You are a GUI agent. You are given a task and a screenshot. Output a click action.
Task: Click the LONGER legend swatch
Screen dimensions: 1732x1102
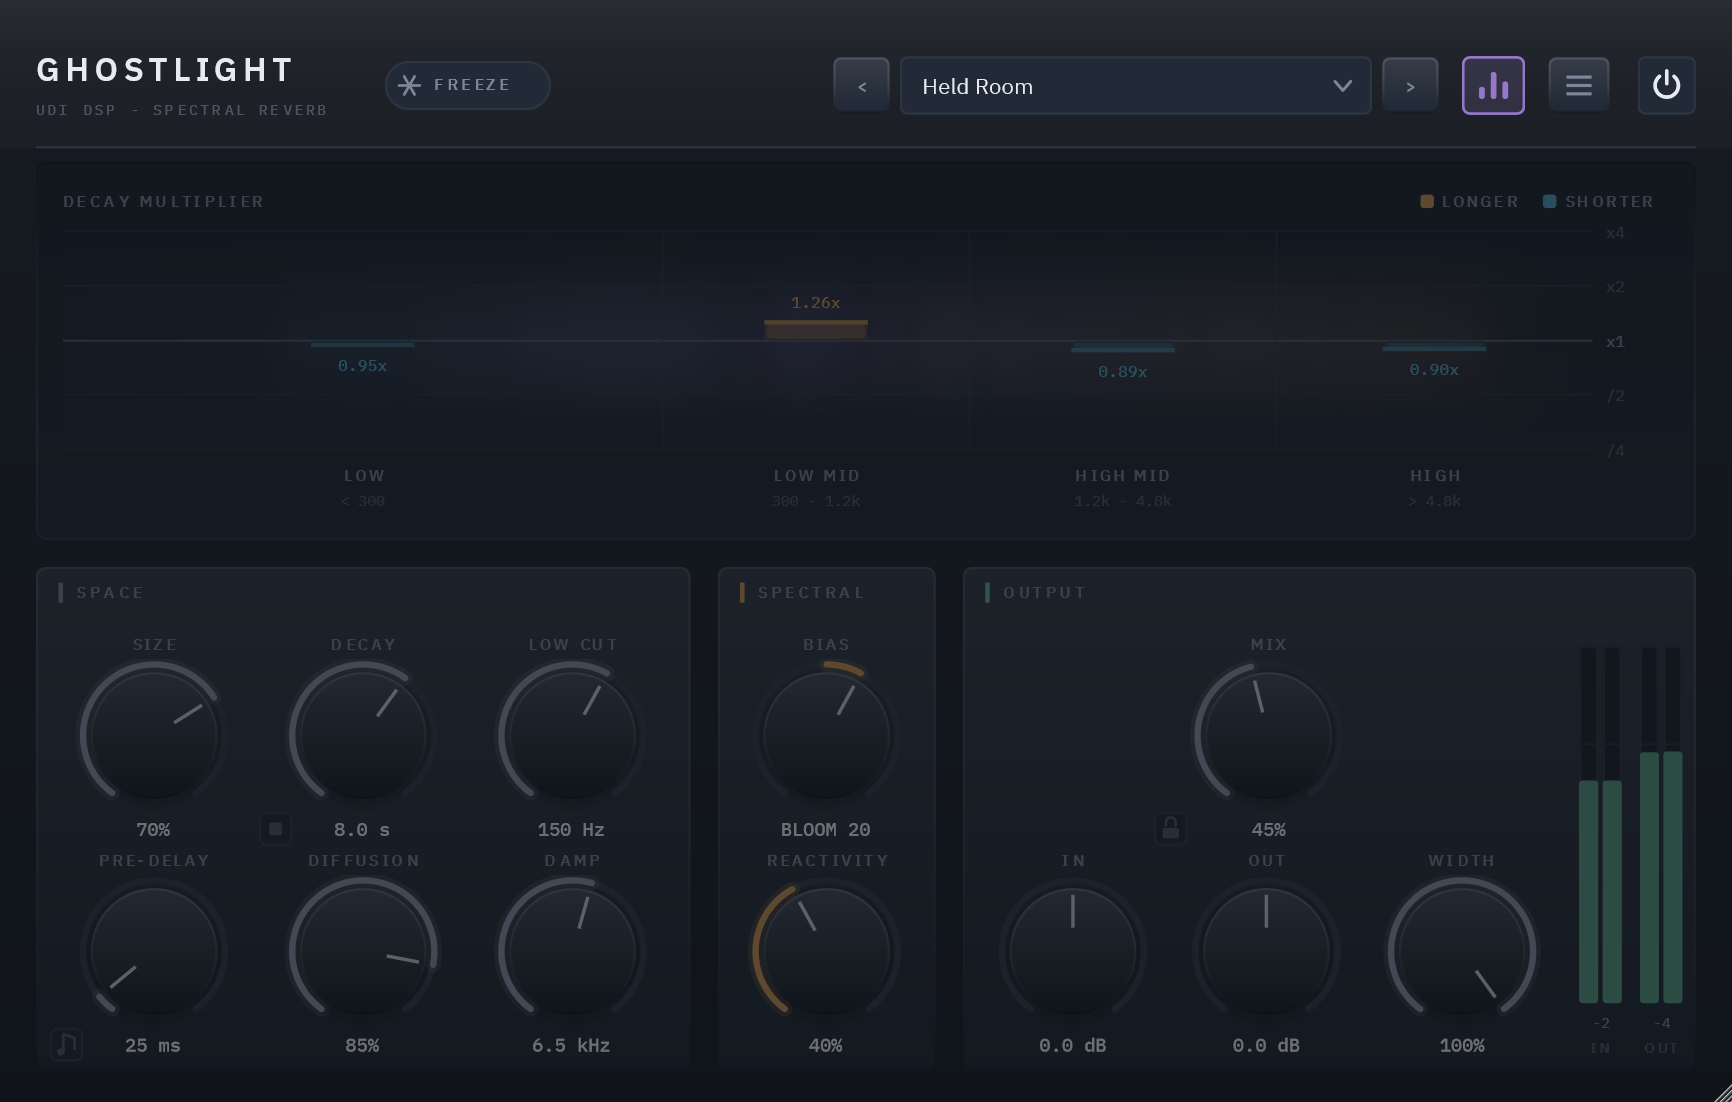[x=1427, y=201]
